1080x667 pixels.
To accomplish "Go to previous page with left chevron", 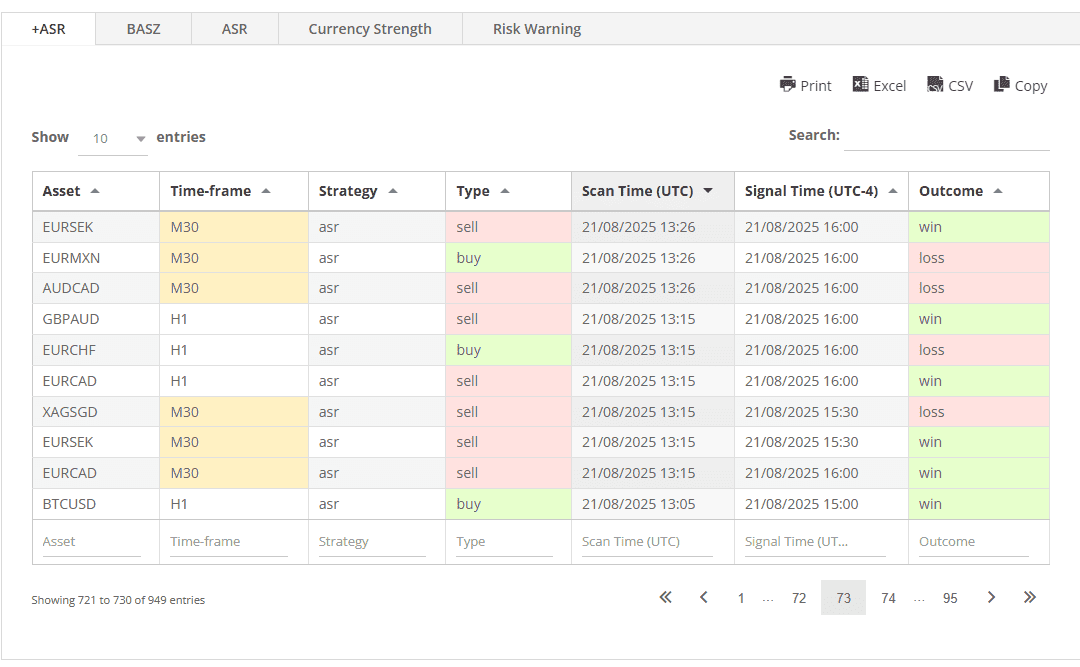I will point(703,597).
